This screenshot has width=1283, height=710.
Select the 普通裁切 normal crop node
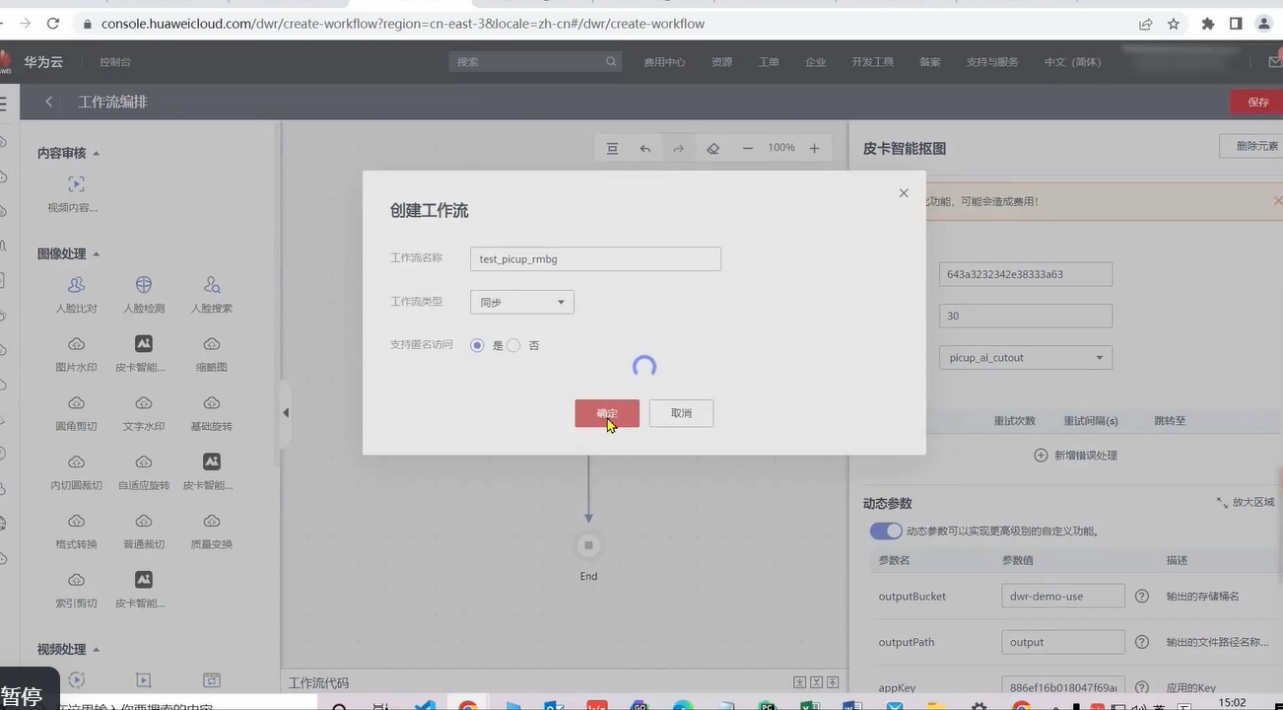(x=144, y=531)
